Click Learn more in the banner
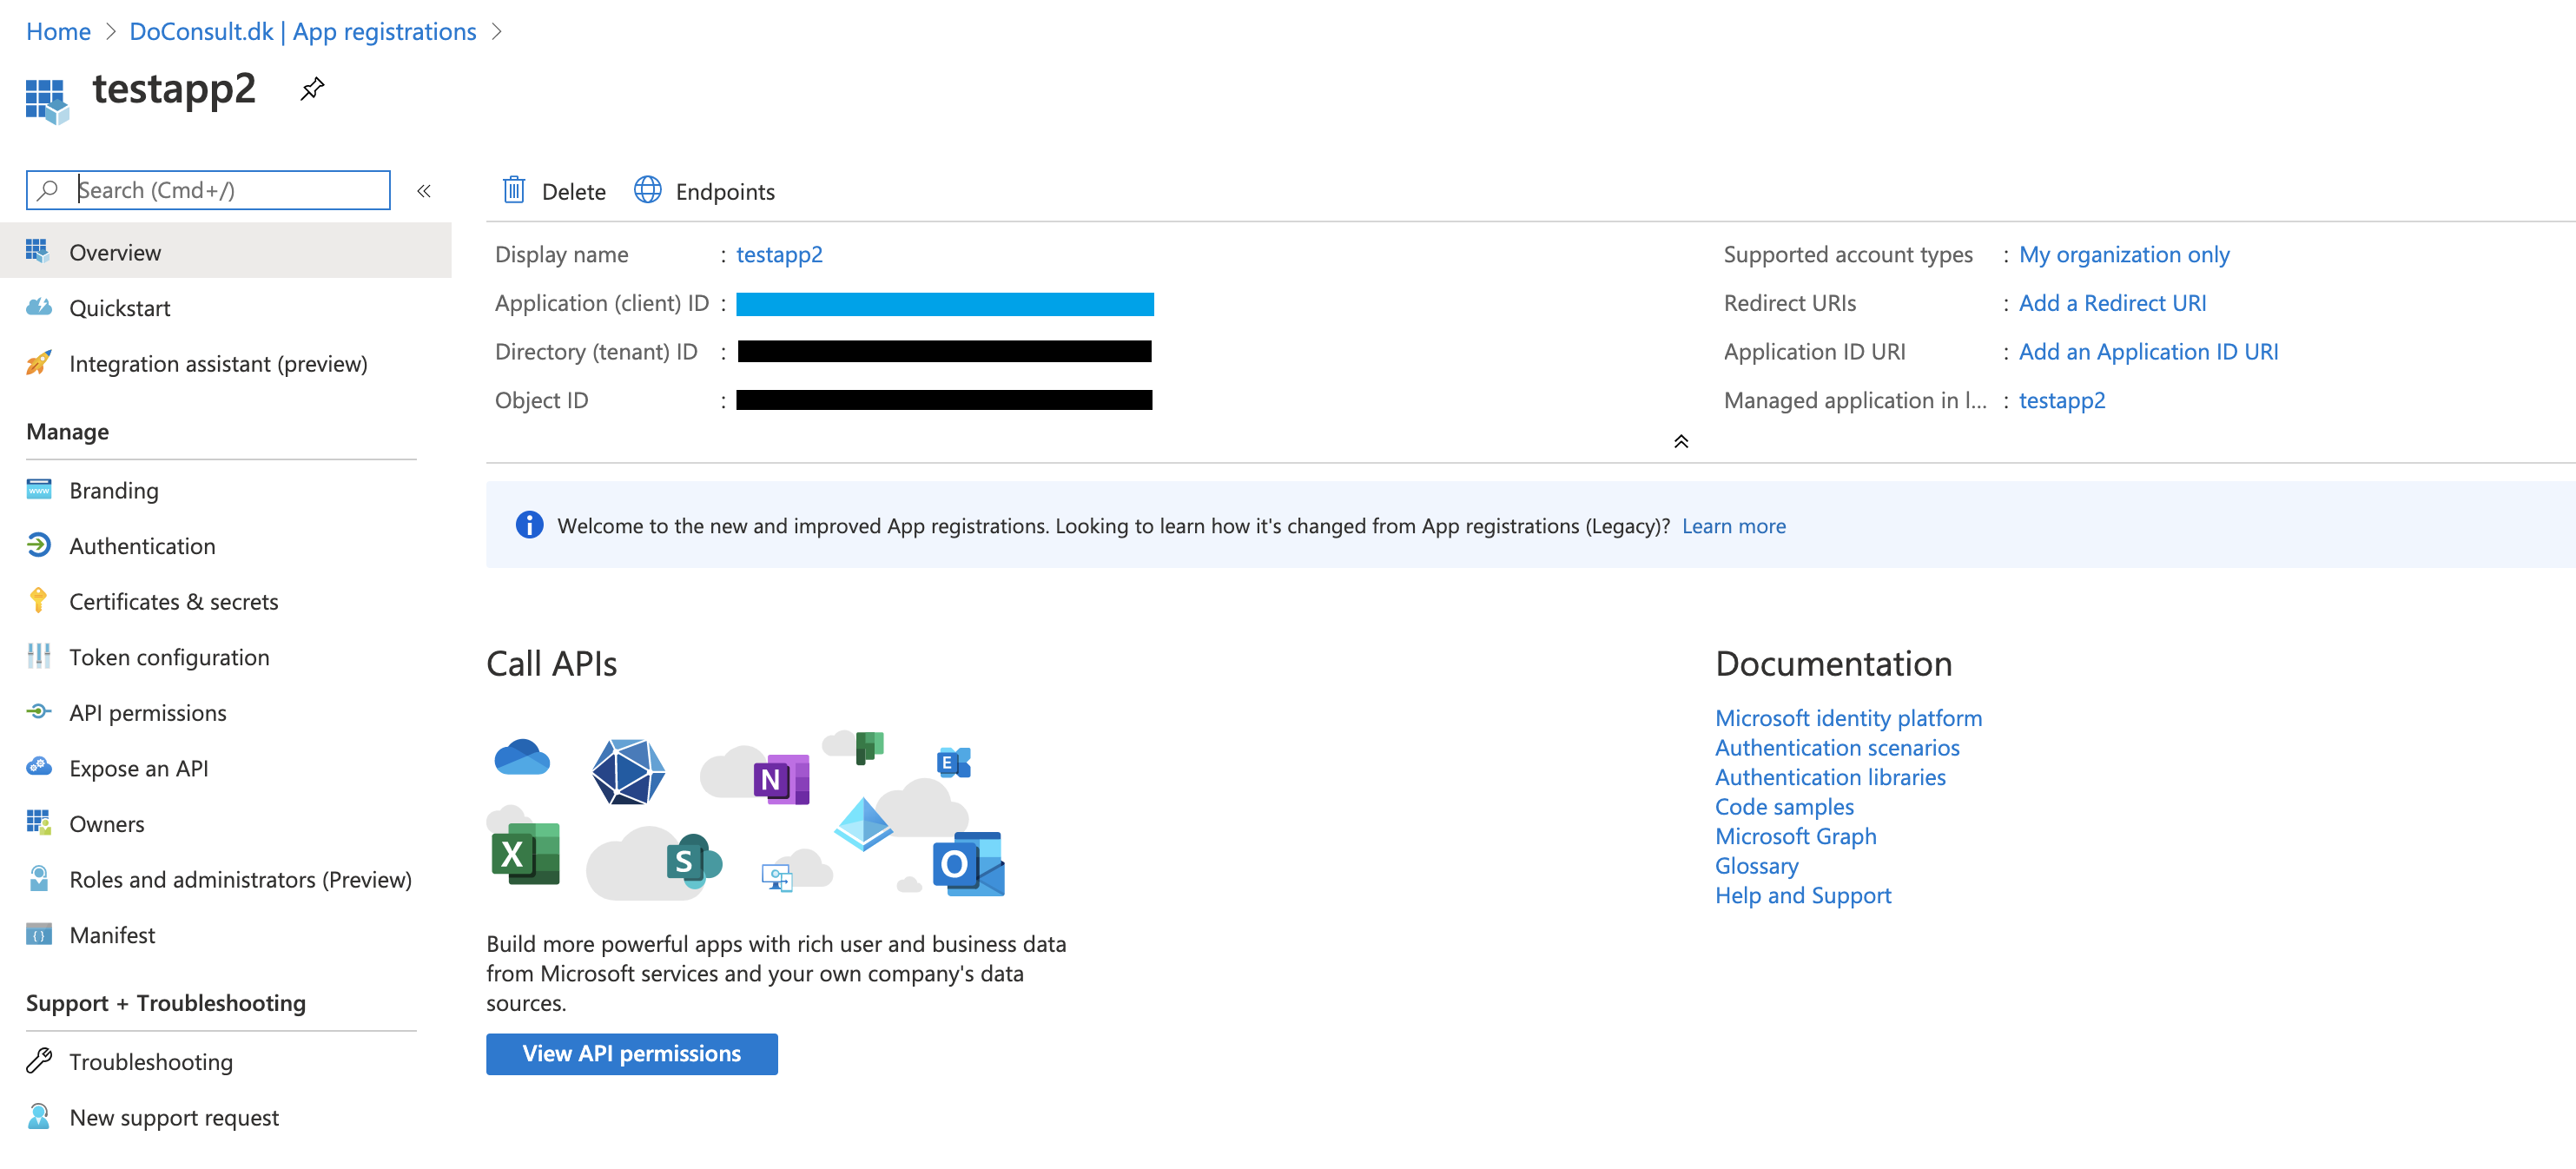This screenshot has height=1169, width=2576. (x=1733, y=525)
